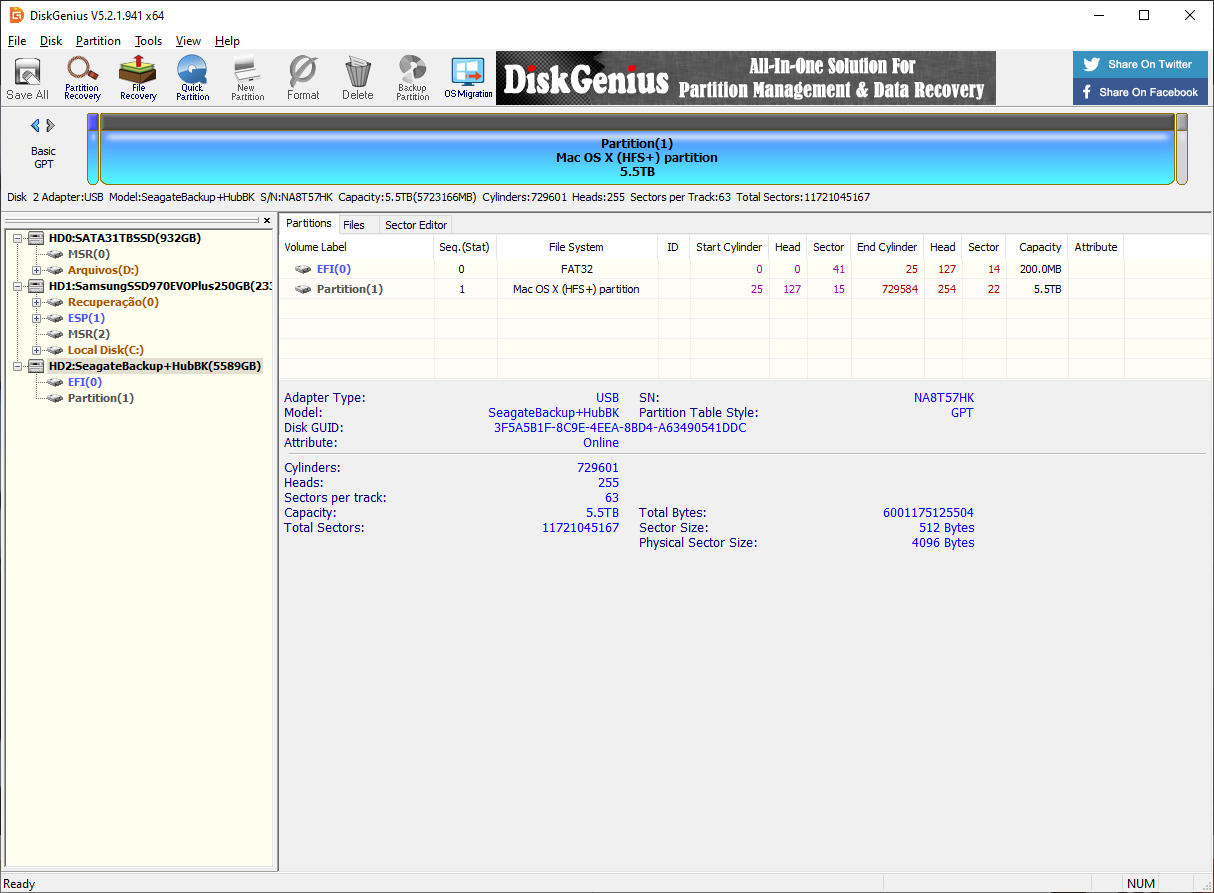Open Partition Recovery tool
1214x893 pixels.
pos(82,79)
